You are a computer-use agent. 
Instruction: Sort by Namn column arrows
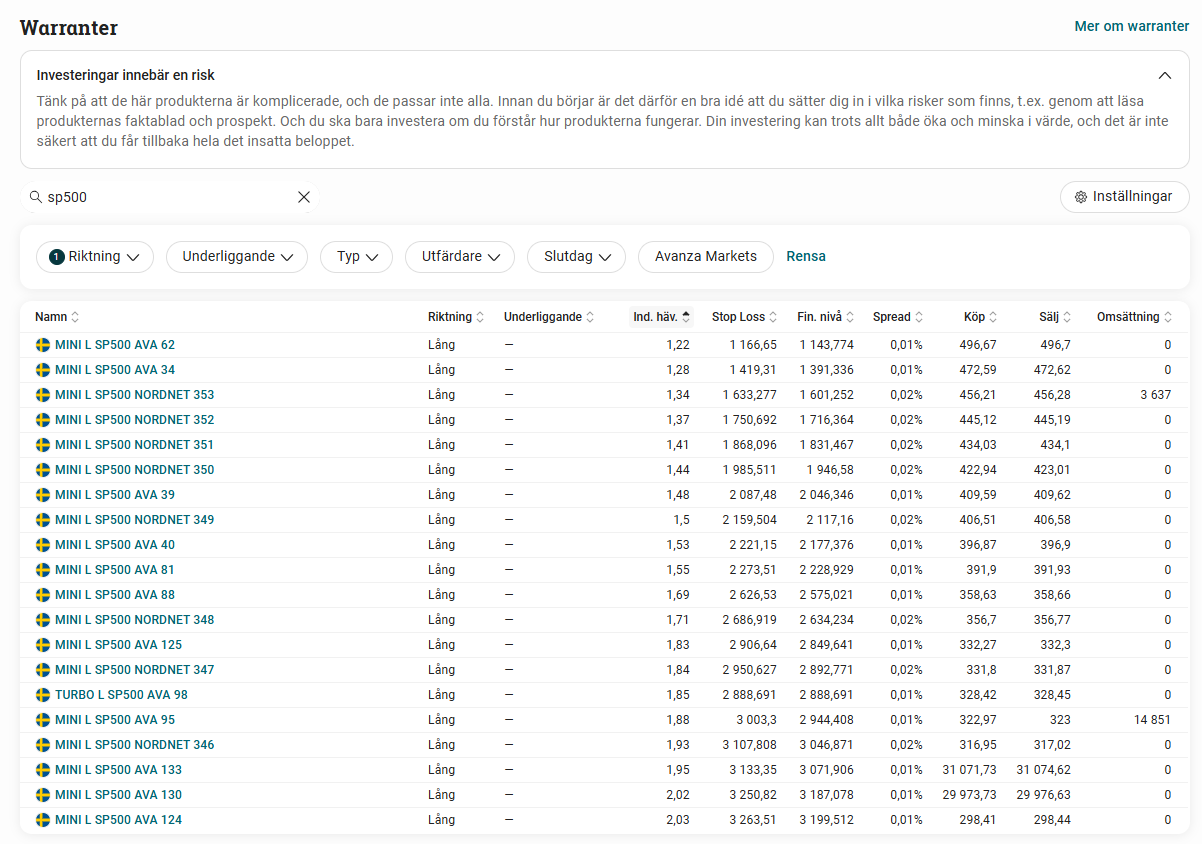[75, 317]
